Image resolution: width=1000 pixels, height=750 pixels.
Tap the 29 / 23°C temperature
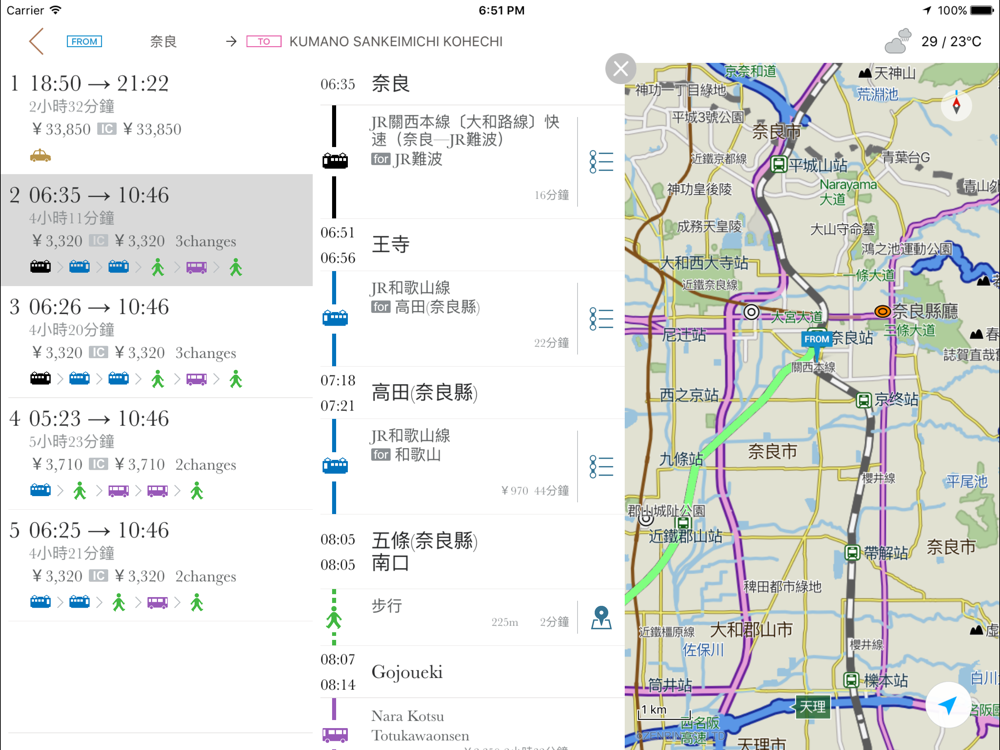coord(951,41)
